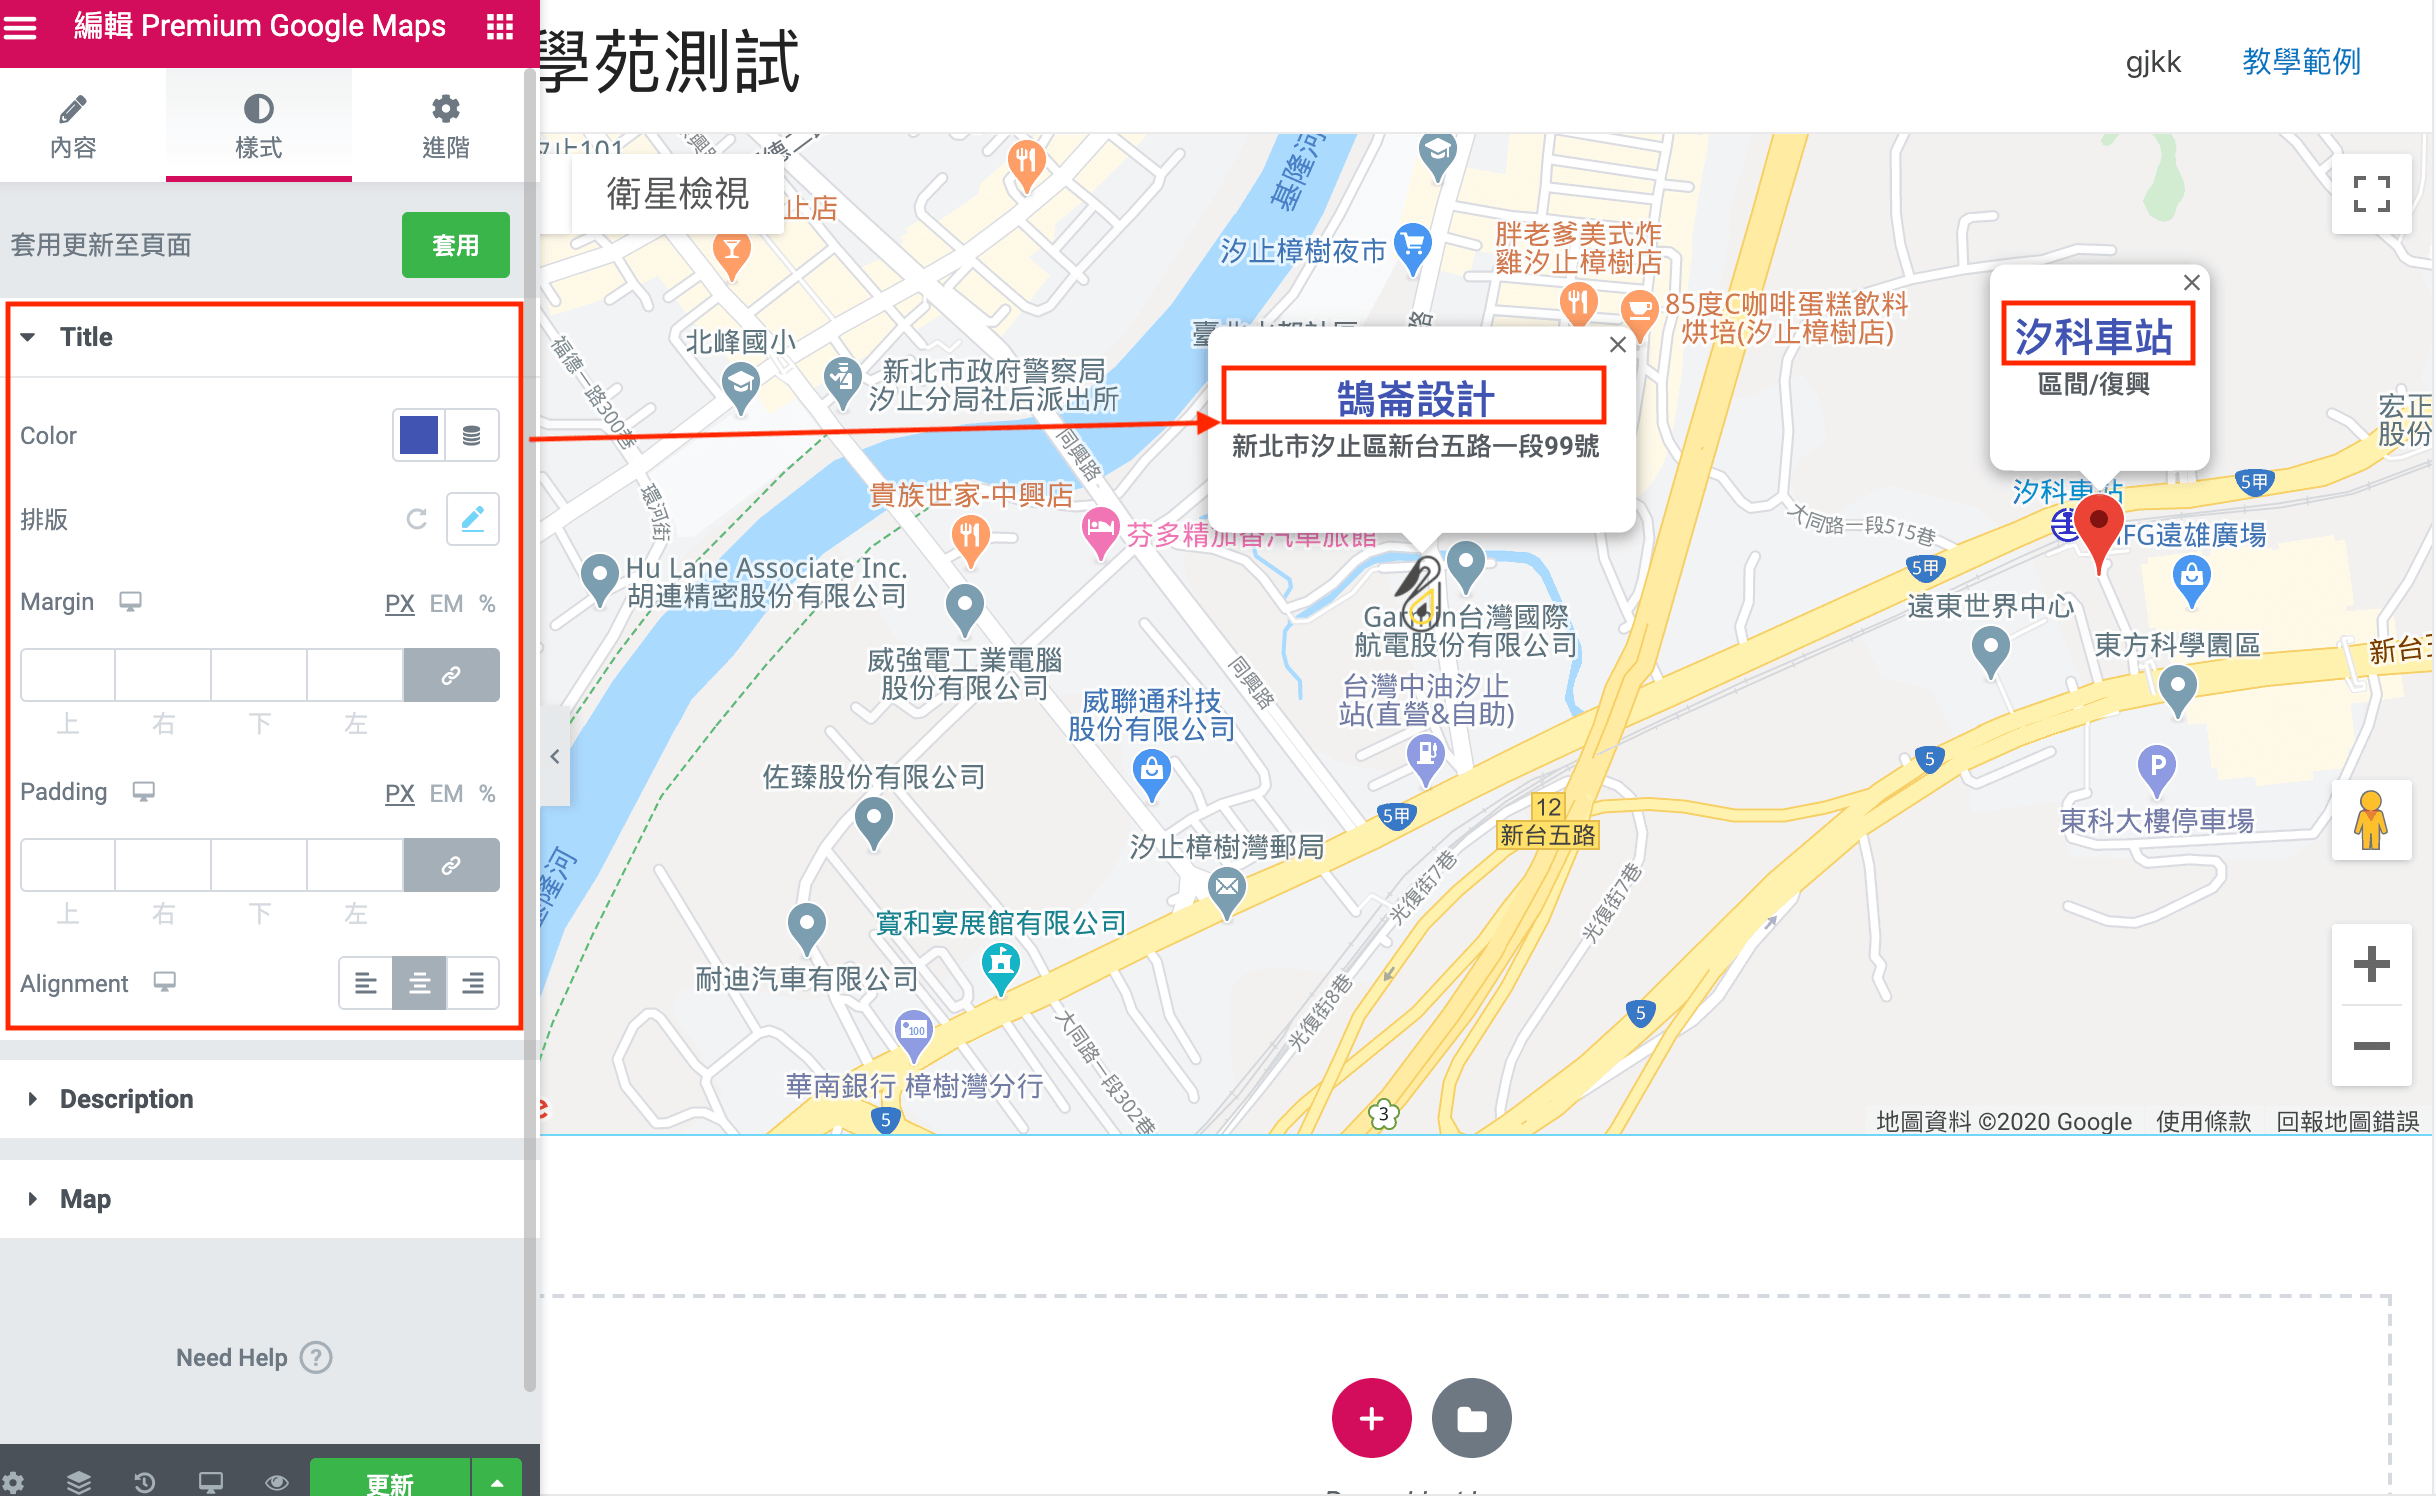2436x1496 pixels.
Task: Click the 汐止樟樹灣郵局 mail marker
Action: point(1226,891)
